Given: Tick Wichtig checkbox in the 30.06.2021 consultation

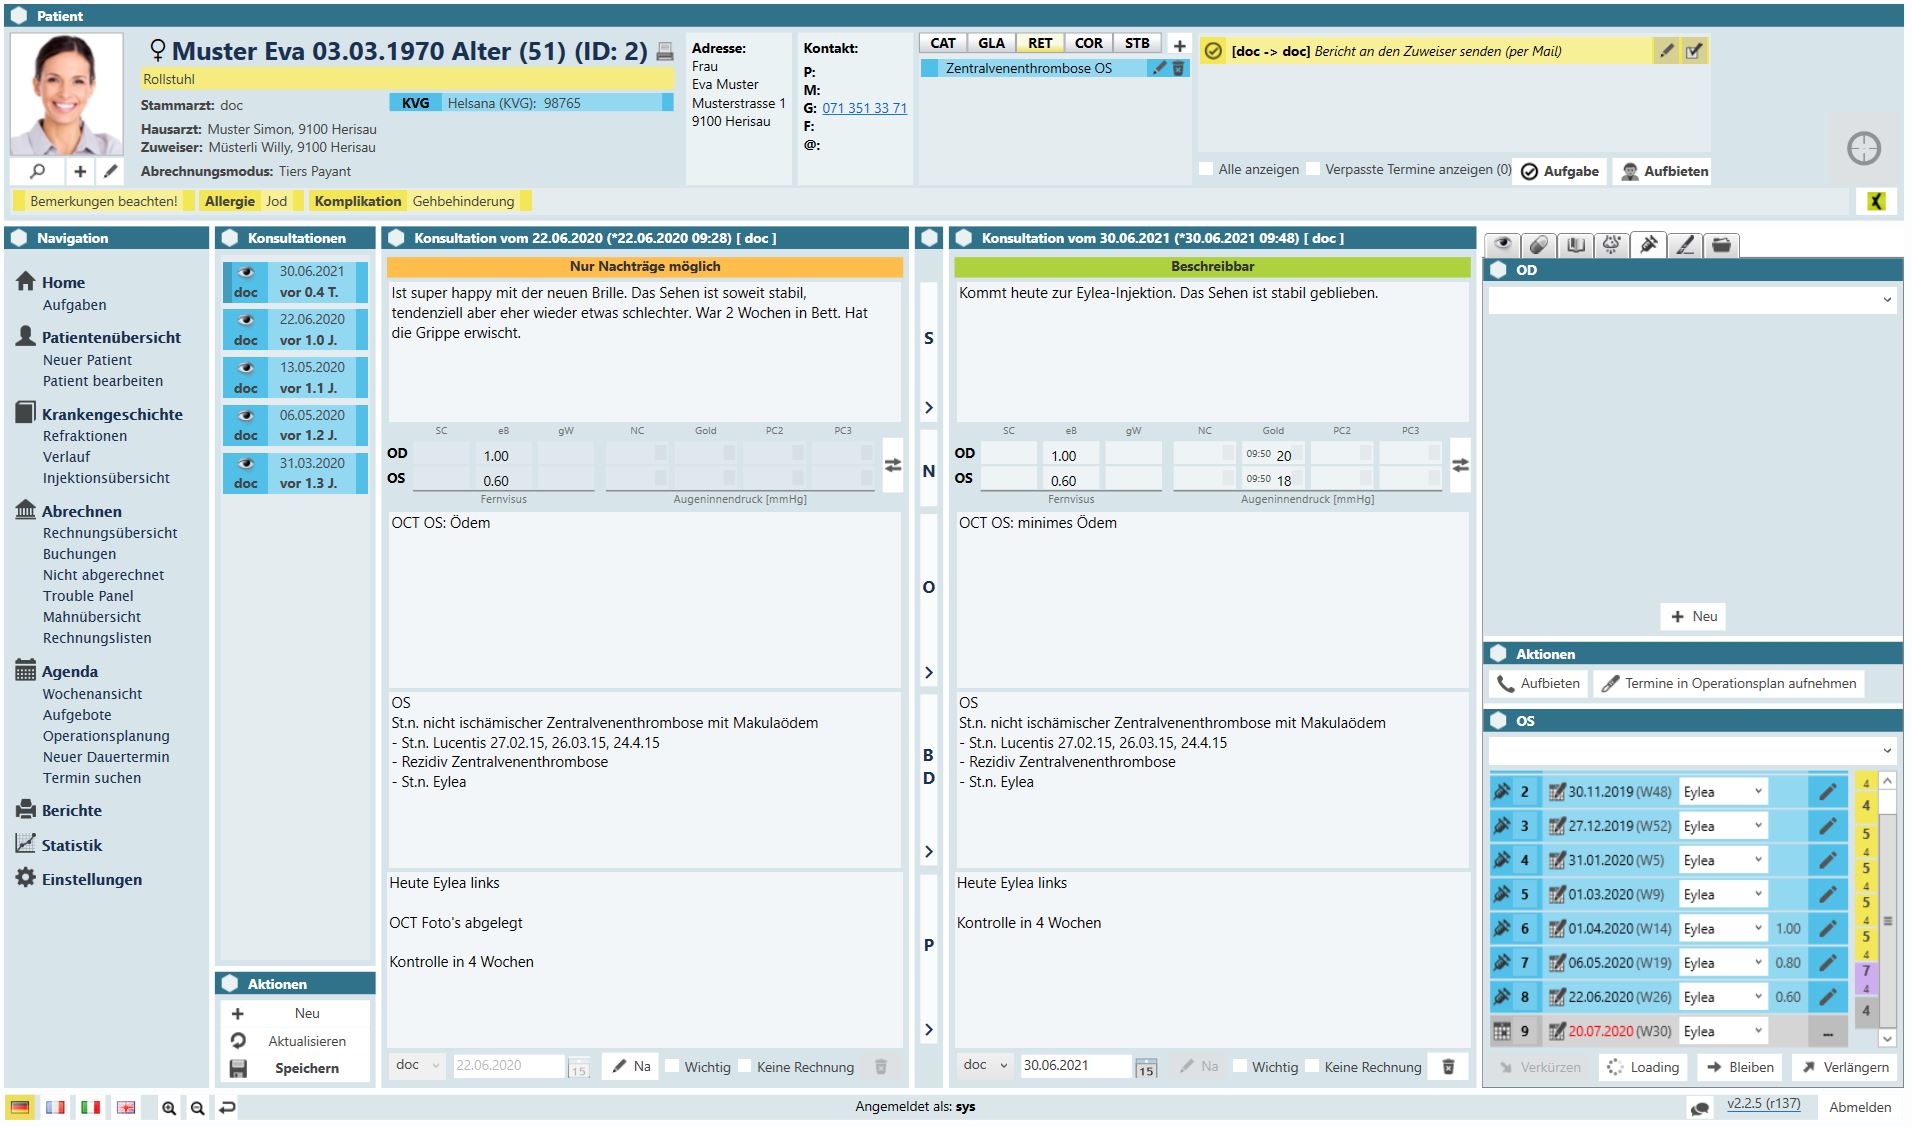Looking at the screenshot, I should click(x=1240, y=1067).
